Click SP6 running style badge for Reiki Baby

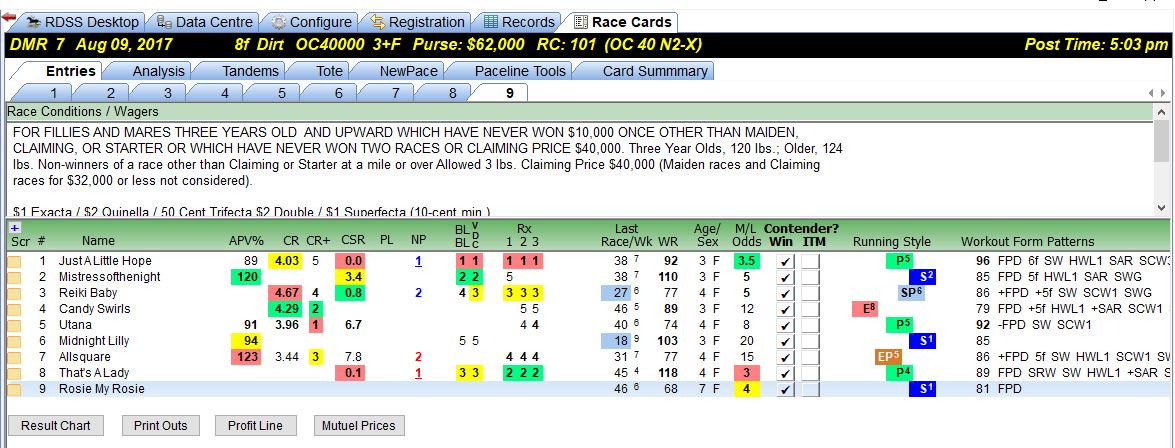click(x=911, y=293)
